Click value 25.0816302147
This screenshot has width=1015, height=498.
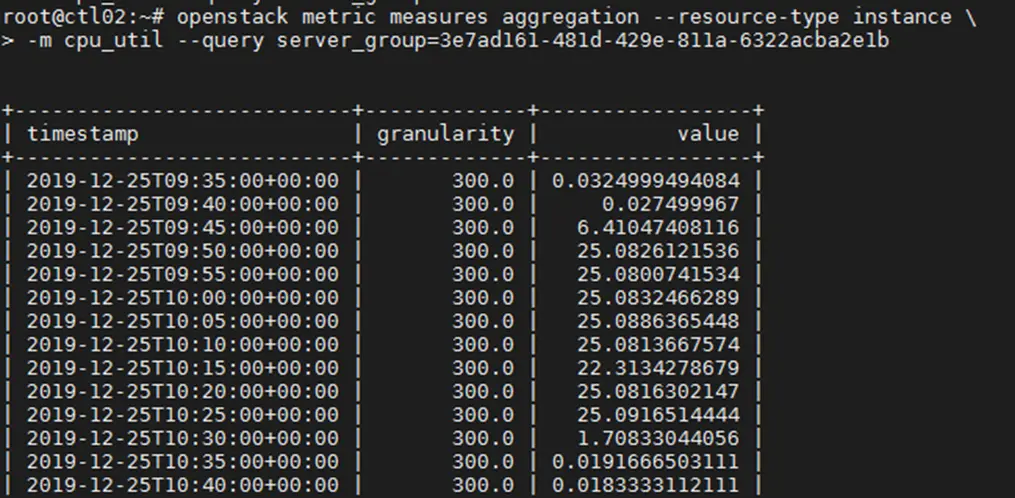[658, 391]
